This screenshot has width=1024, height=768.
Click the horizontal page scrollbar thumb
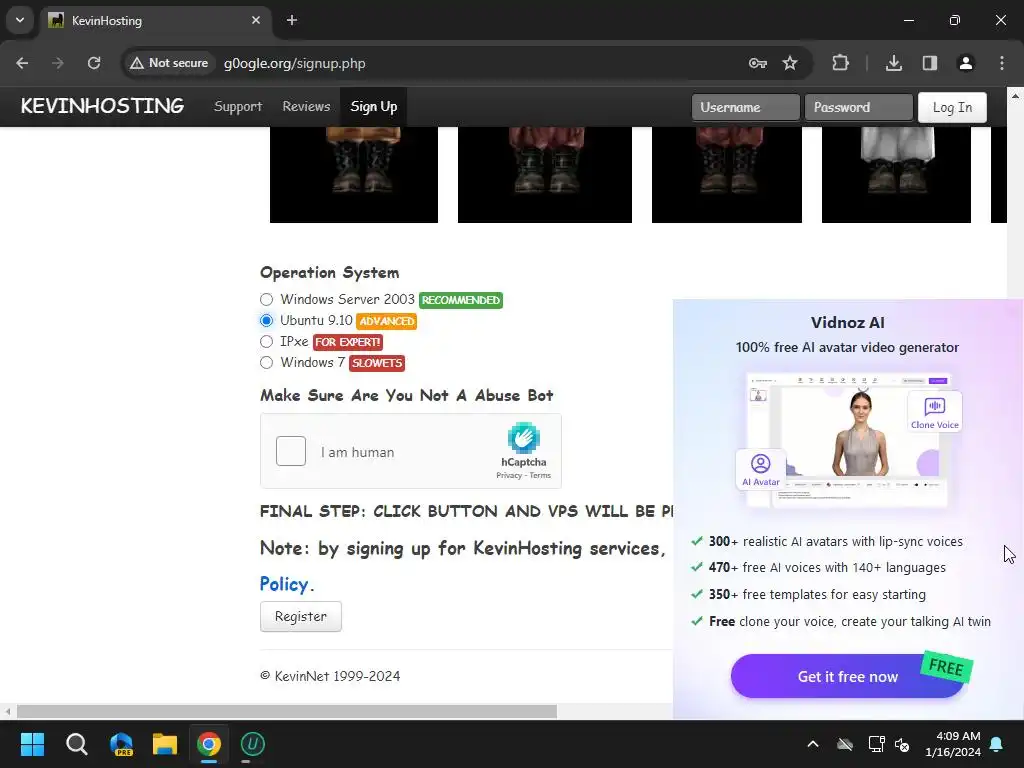pos(287,711)
